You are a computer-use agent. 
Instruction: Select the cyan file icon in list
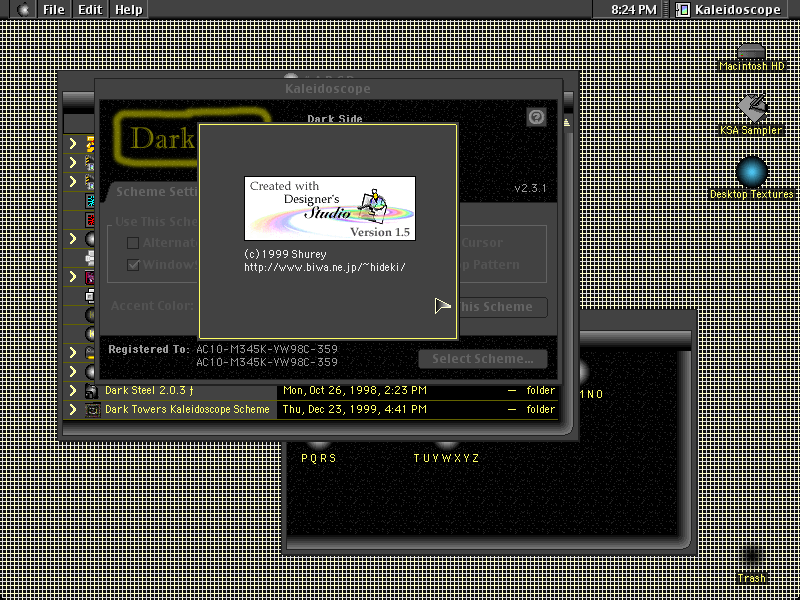pos(90,201)
